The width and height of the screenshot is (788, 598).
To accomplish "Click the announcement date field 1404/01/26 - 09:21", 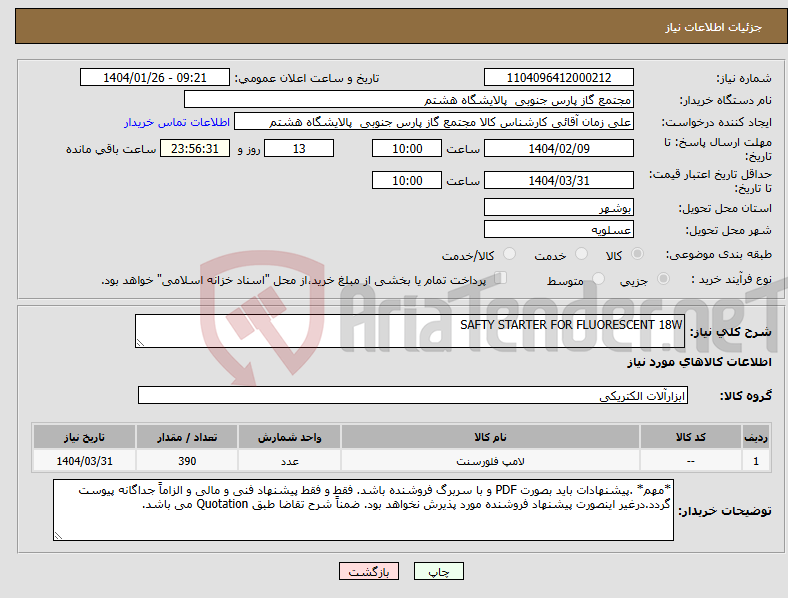I will [x=155, y=77].
